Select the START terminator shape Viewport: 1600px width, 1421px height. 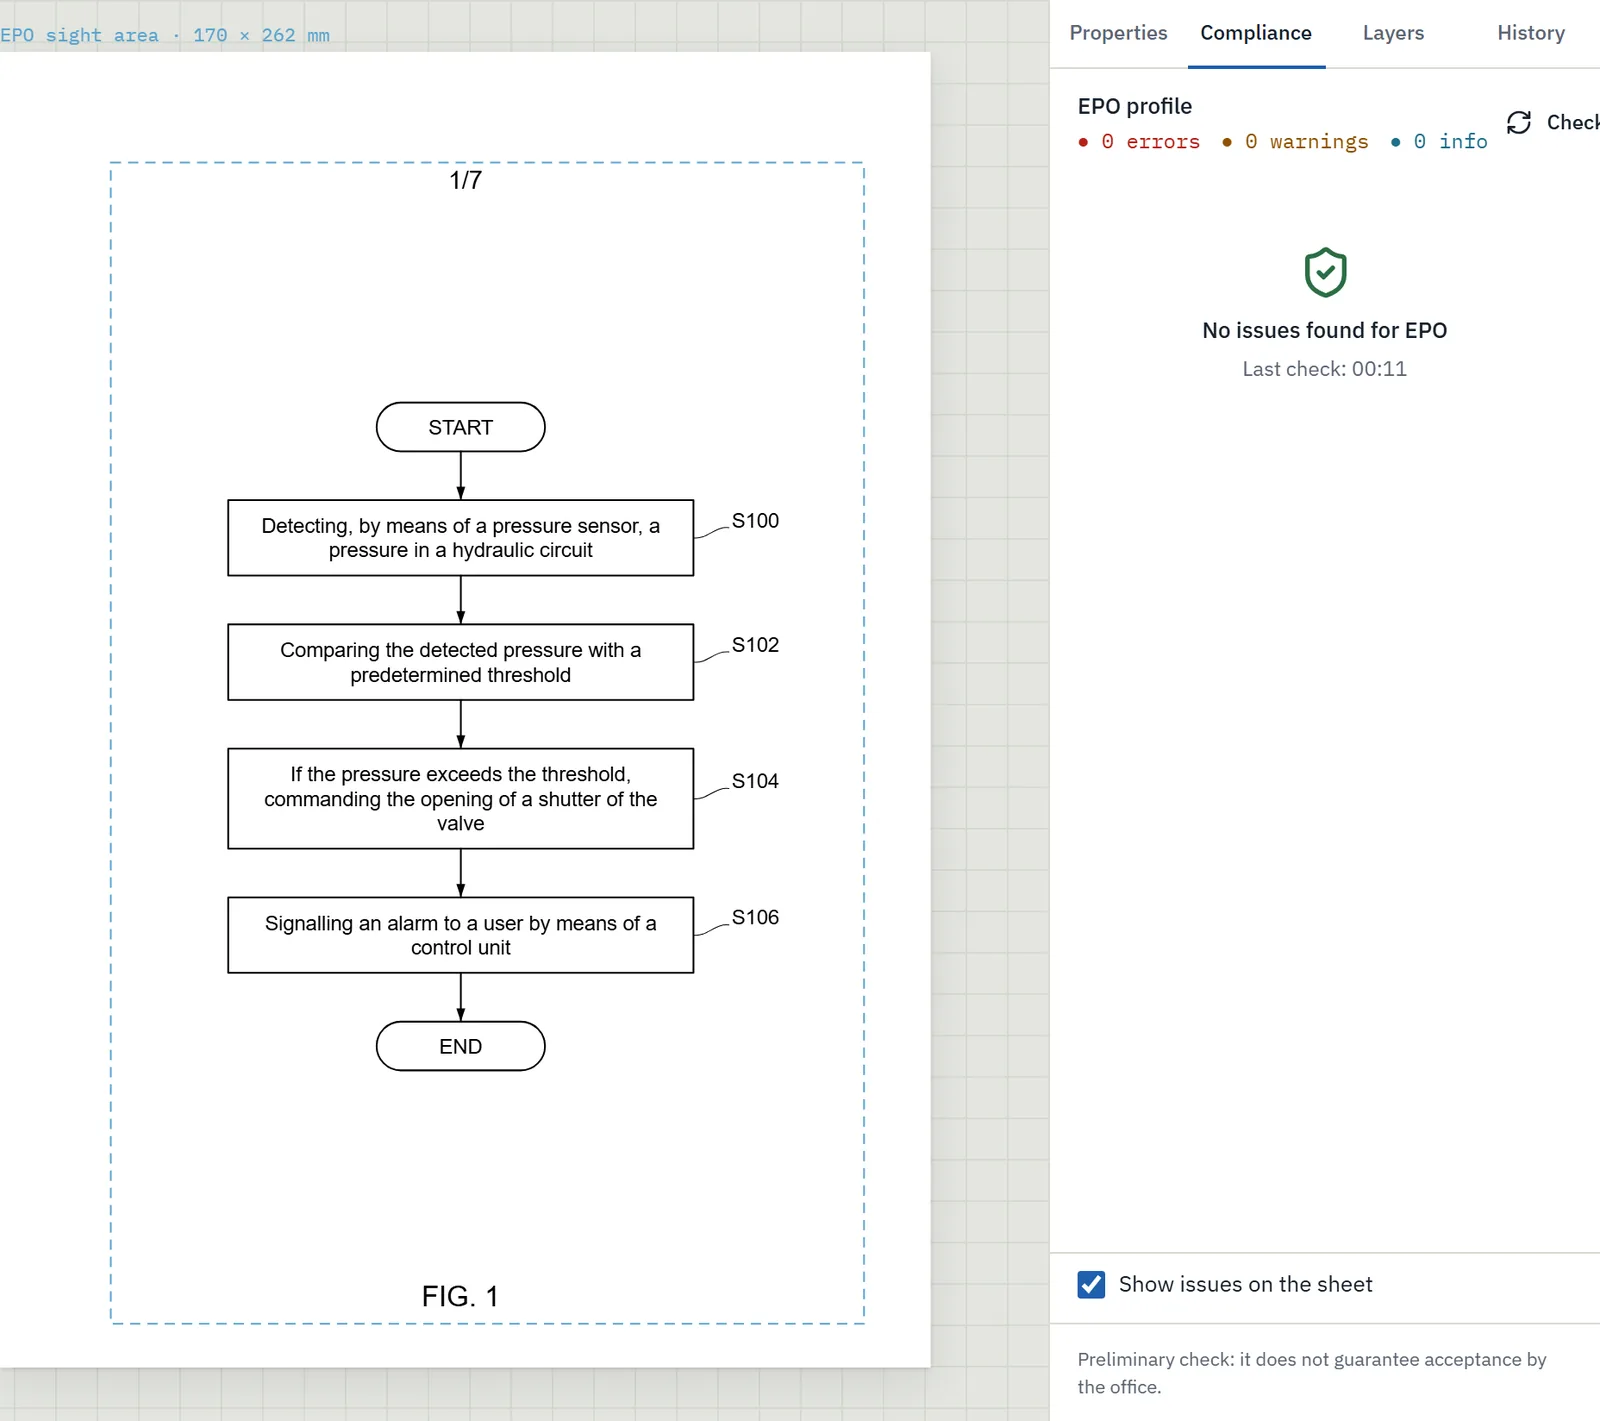pyautogui.click(x=461, y=427)
